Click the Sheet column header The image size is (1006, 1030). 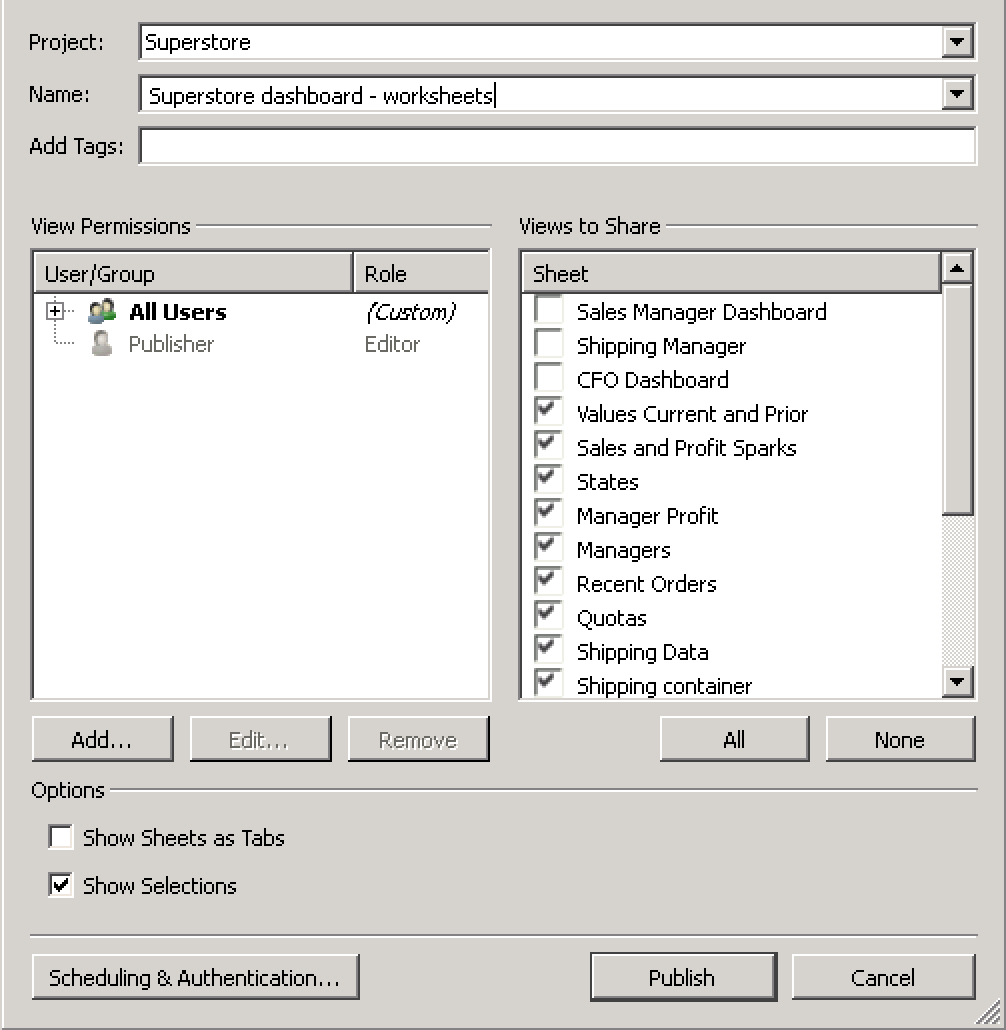pyautogui.click(x=731, y=273)
